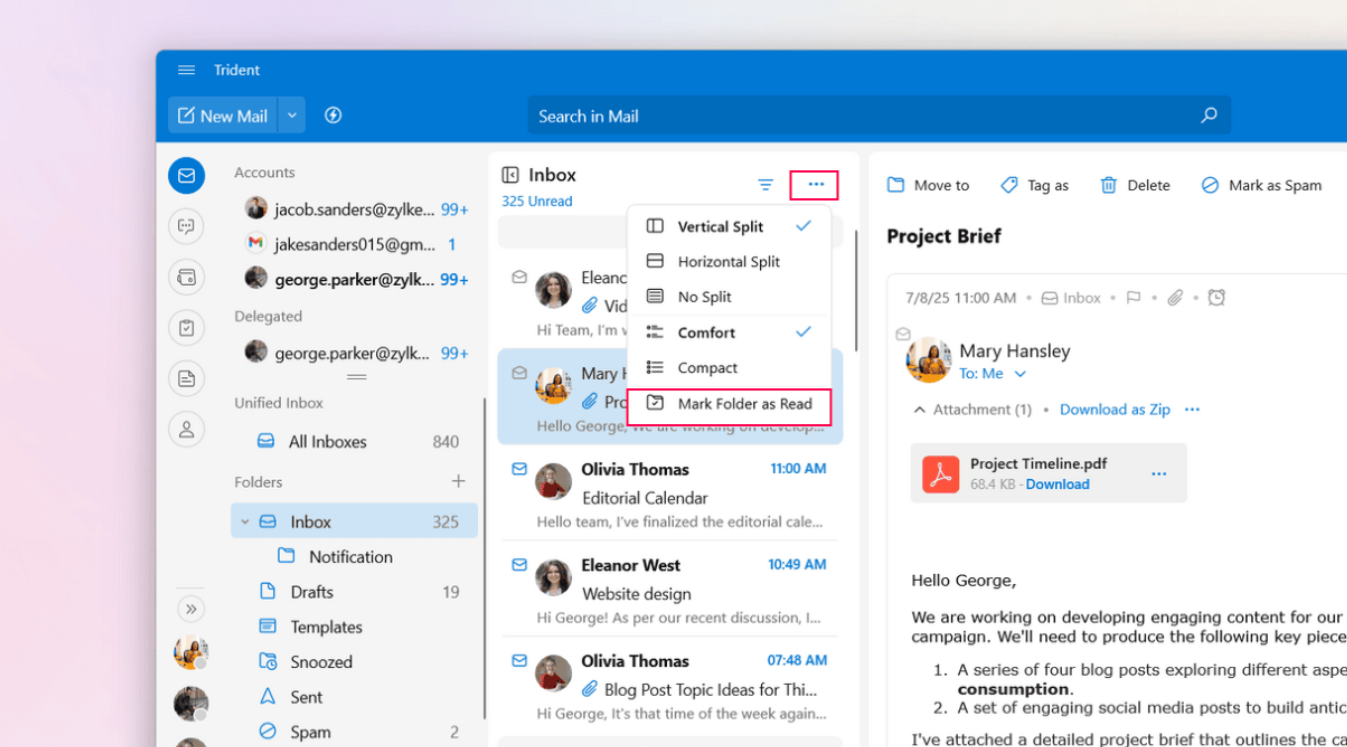1347x747 pixels.
Task: Open the filter icon in the Inbox header
Action: 765,184
